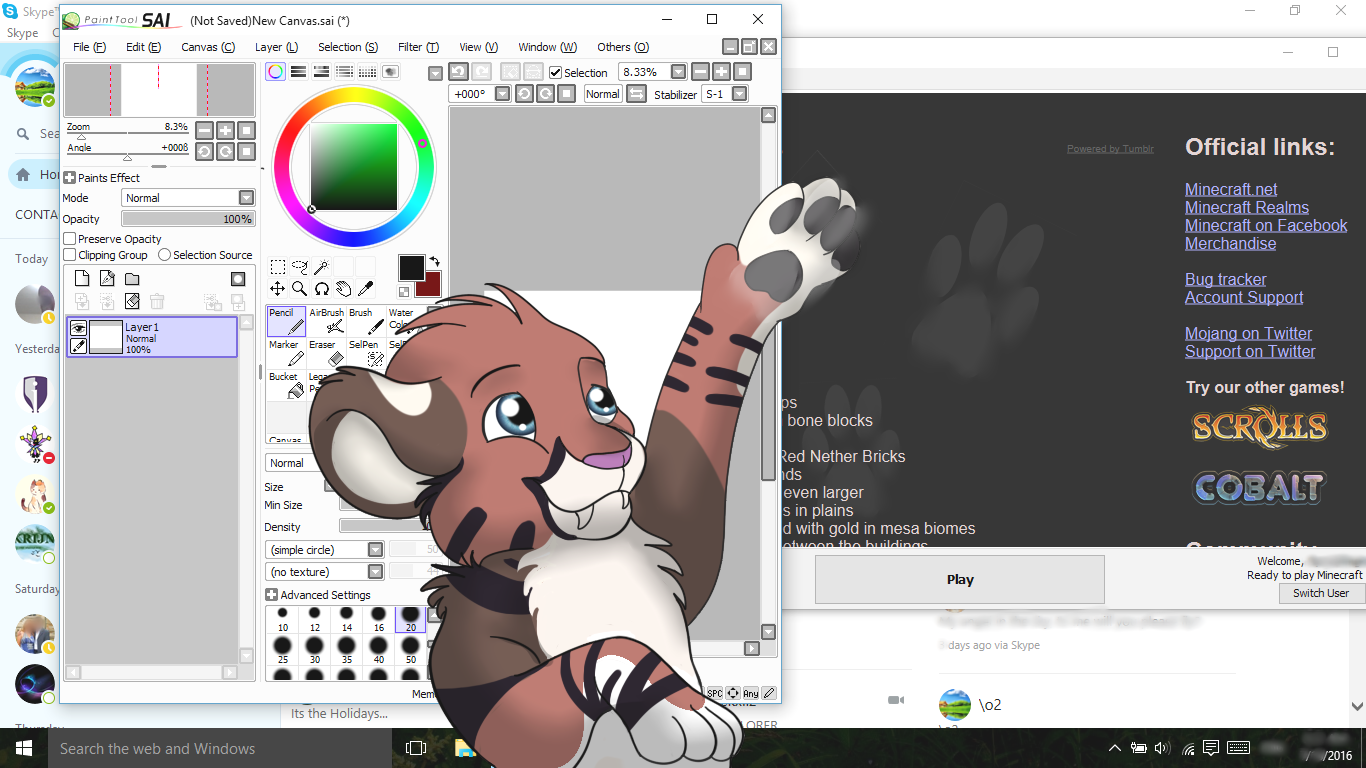This screenshot has height=768, width=1366.
Task: Expand Advanced Settings section
Action: click(271, 595)
